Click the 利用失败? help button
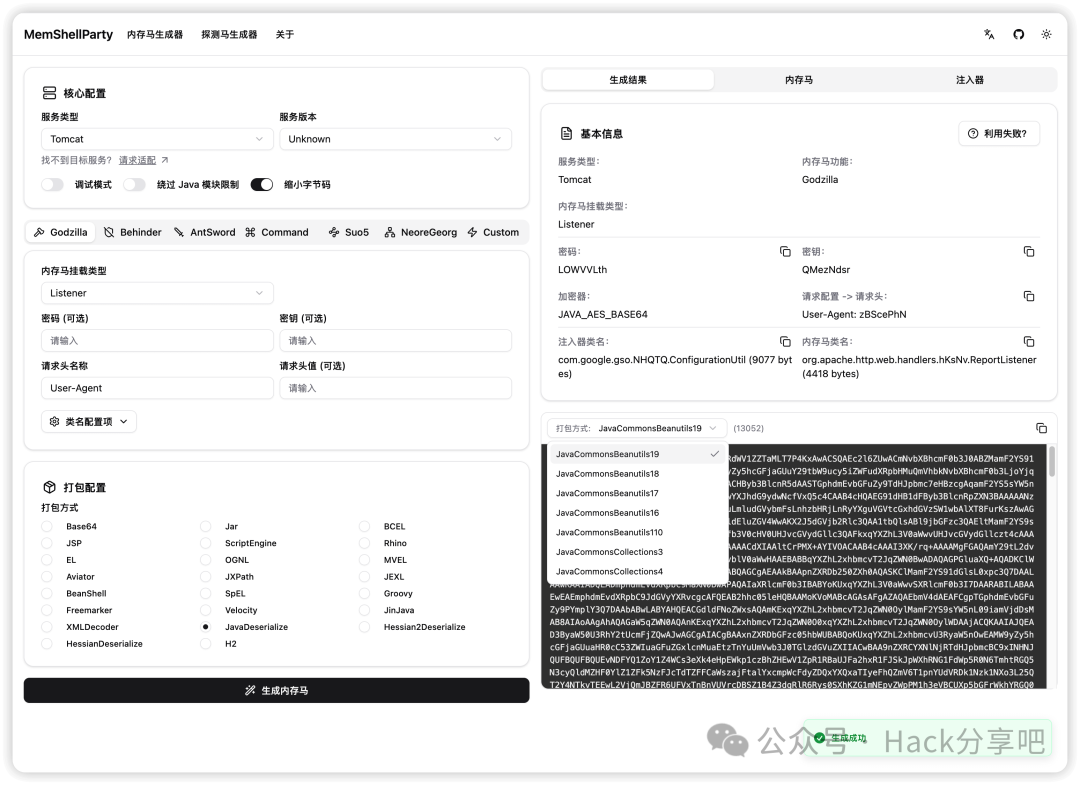This screenshot has width=1080, height=785. [998, 133]
